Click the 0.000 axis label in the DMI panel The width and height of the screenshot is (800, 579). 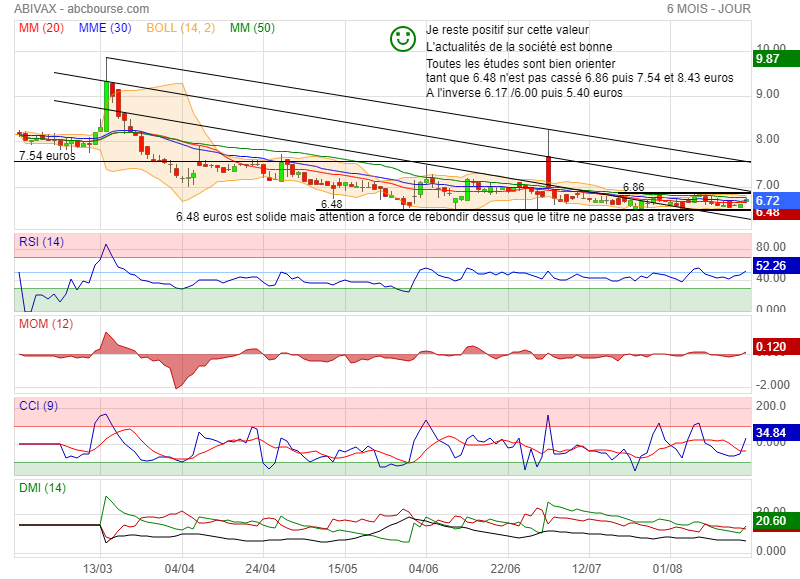770,551
